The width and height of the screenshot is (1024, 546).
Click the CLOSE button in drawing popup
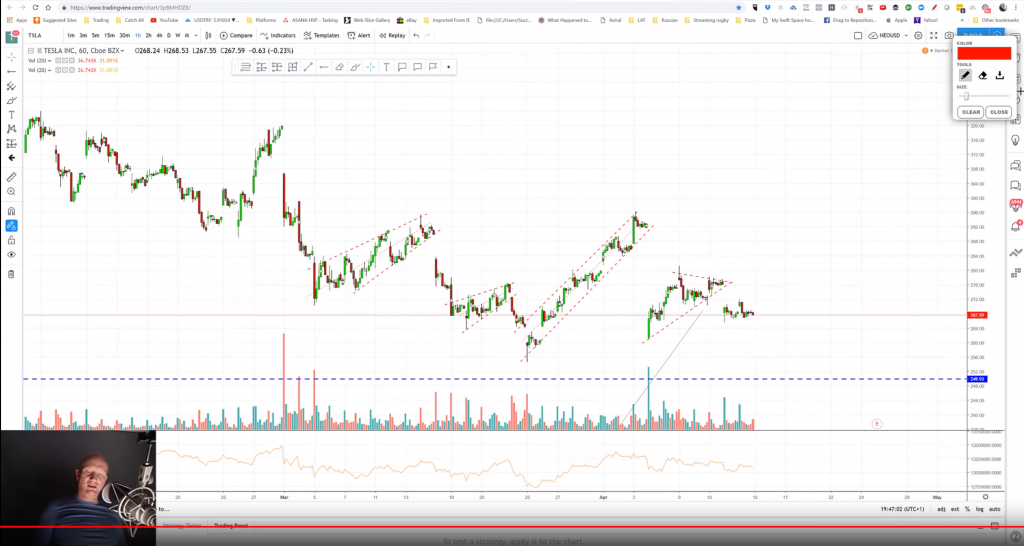(998, 112)
